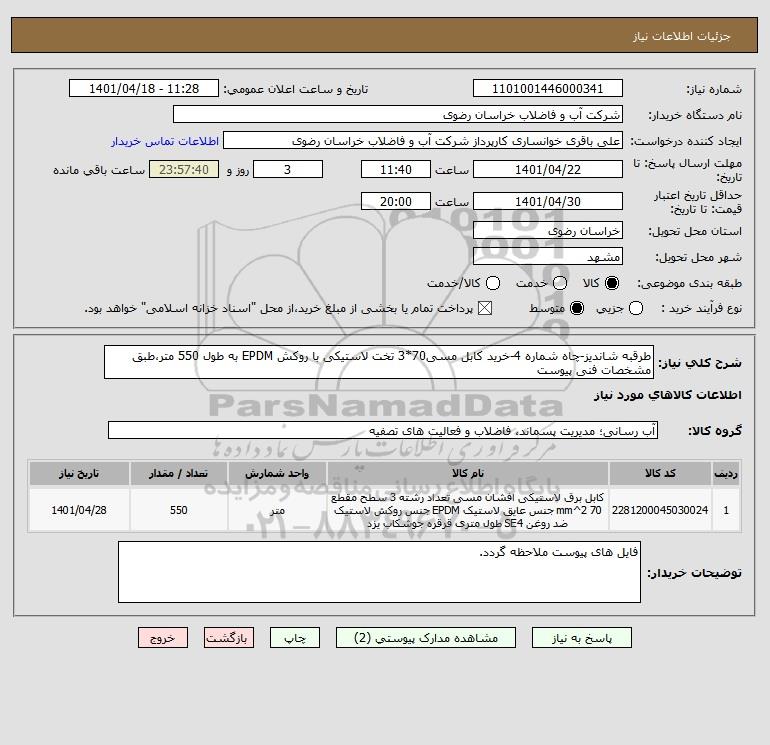The height and width of the screenshot is (745, 770).
Task: Click the نام کالا column header
Action: (468, 473)
